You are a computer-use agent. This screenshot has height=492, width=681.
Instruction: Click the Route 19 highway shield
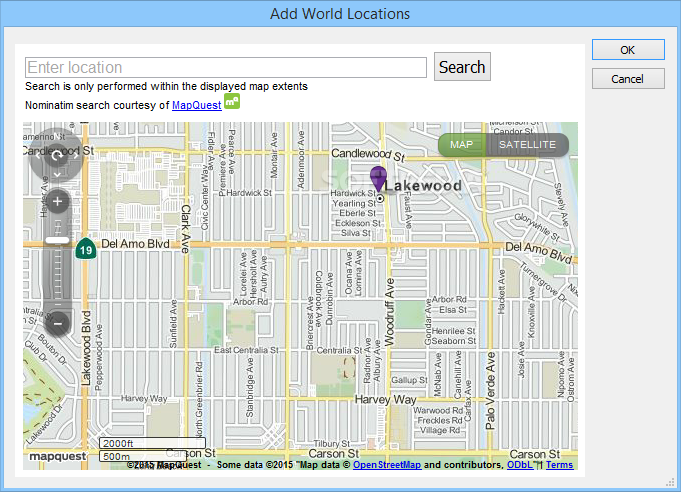coord(86,249)
